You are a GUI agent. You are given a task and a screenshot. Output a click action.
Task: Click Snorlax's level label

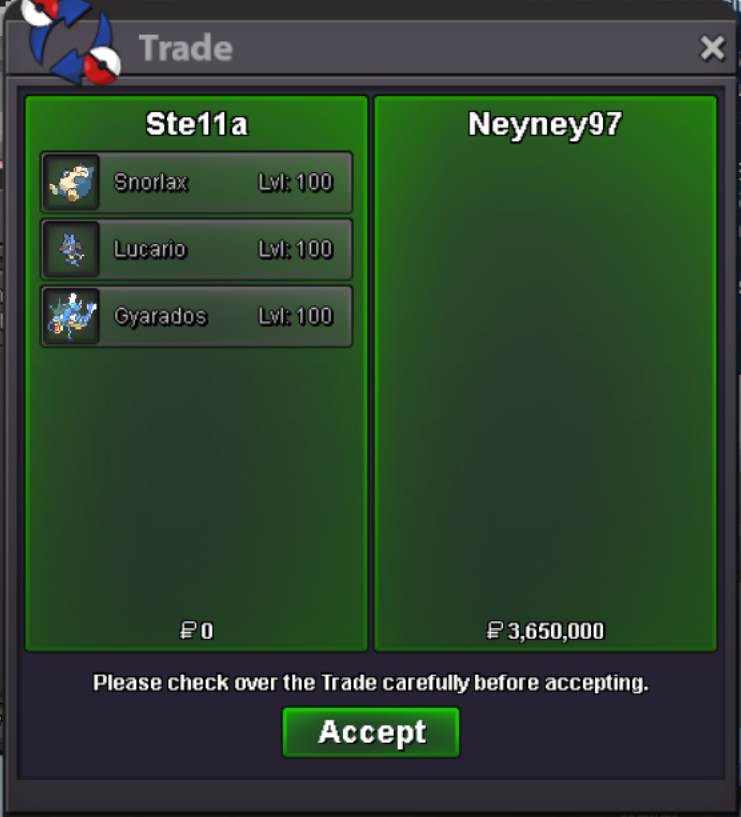click(x=295, y=182)
